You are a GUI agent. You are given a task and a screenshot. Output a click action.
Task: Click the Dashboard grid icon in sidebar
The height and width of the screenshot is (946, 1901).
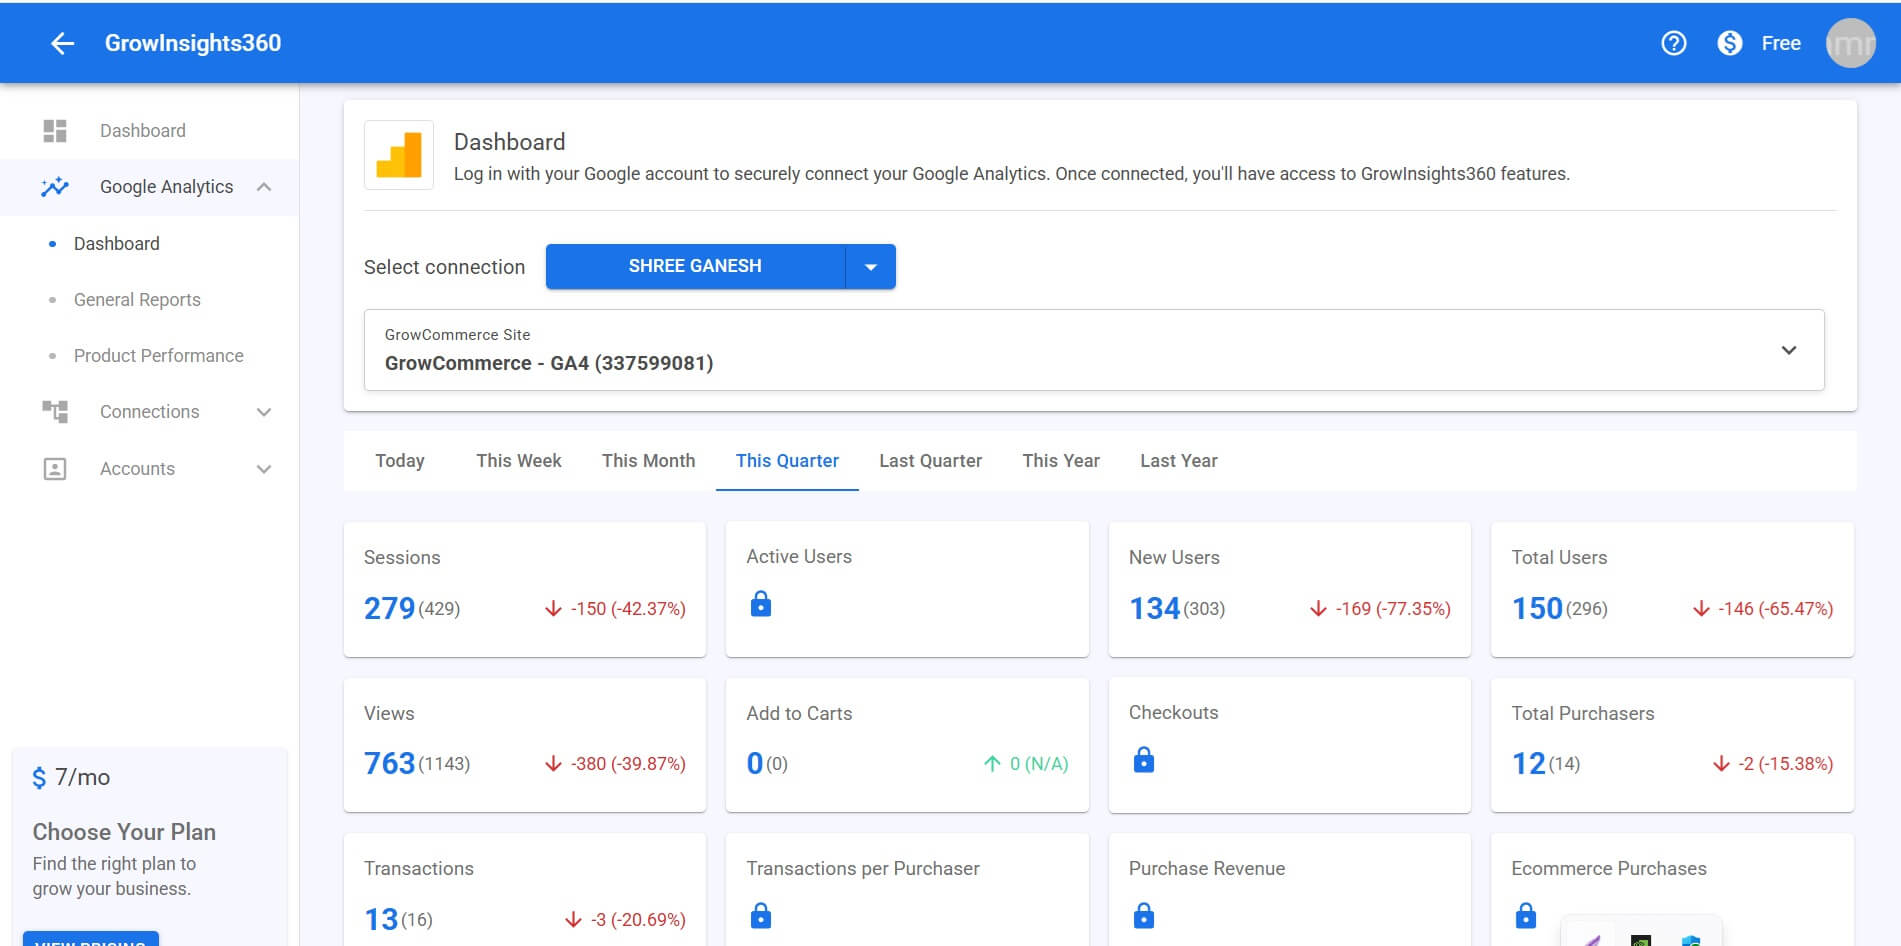(x=55, y=131)
